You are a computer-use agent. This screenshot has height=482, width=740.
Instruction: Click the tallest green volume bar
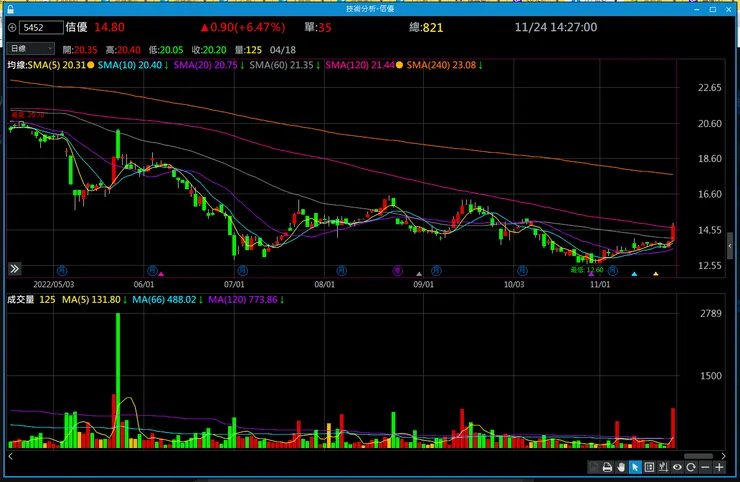point(118,380)
